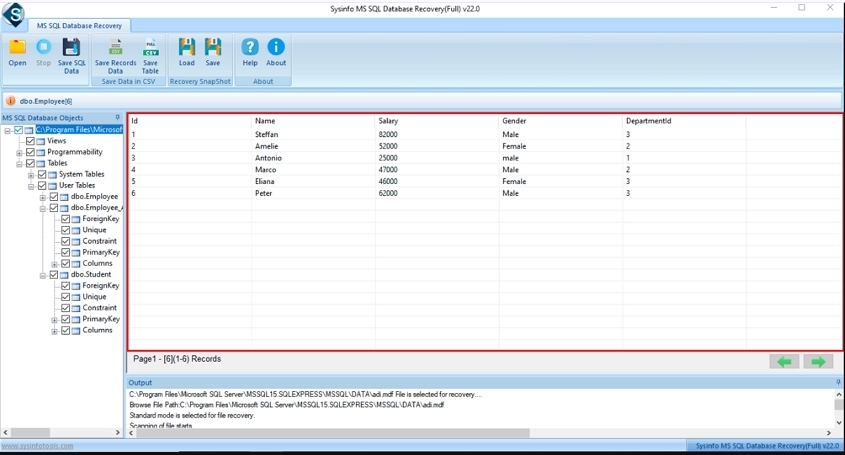This screenshot has width=845, height=455.
Task: Click the icon beside the Tables node
Action: pyautogui.click(x=40, y=163)
